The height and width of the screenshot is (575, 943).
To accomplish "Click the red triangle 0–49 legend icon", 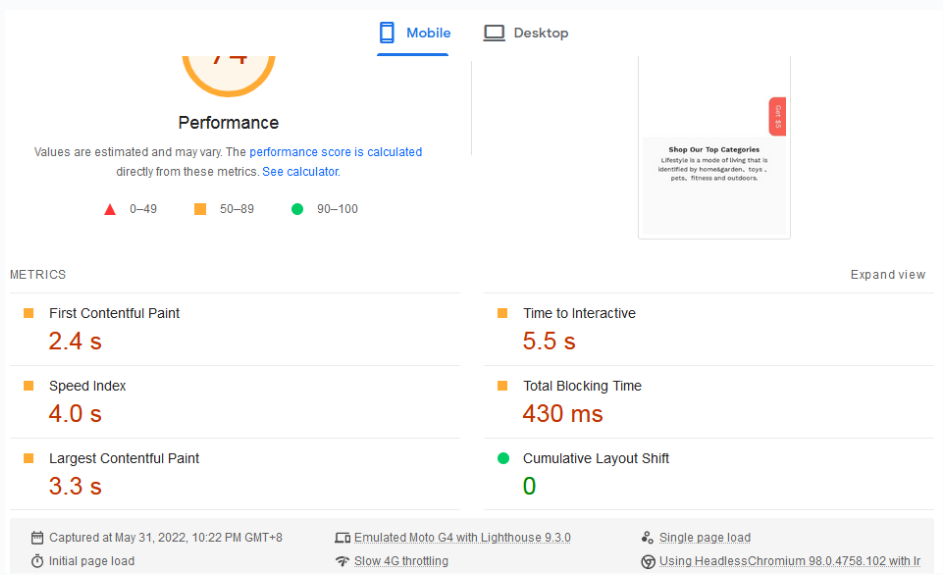I will pyautogui.click(x=110, y=209).
